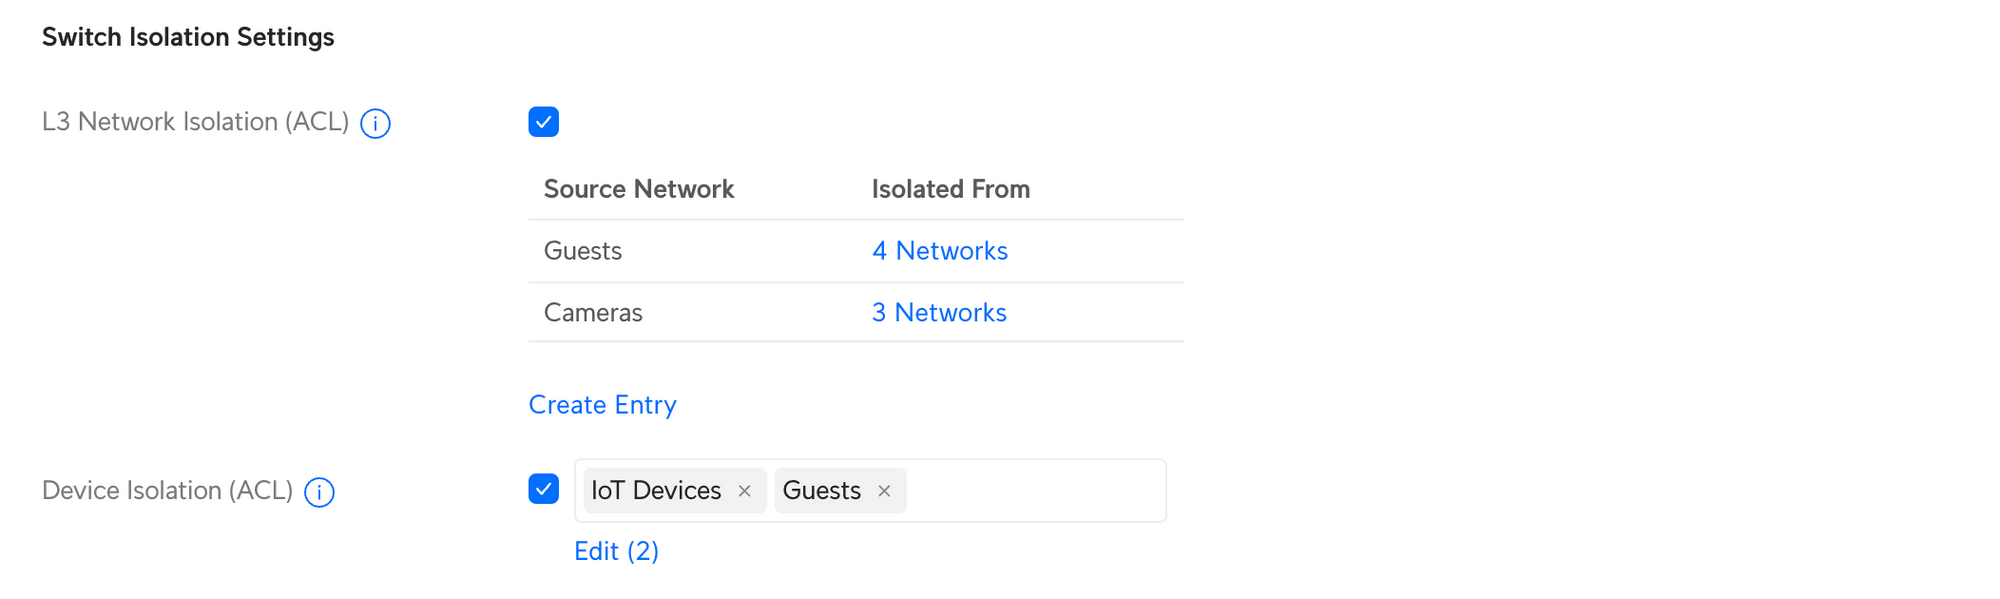Click the Guests tag label in Device Isolation
This screenshot has height=599, width=2000.
[x=821, y=491]
